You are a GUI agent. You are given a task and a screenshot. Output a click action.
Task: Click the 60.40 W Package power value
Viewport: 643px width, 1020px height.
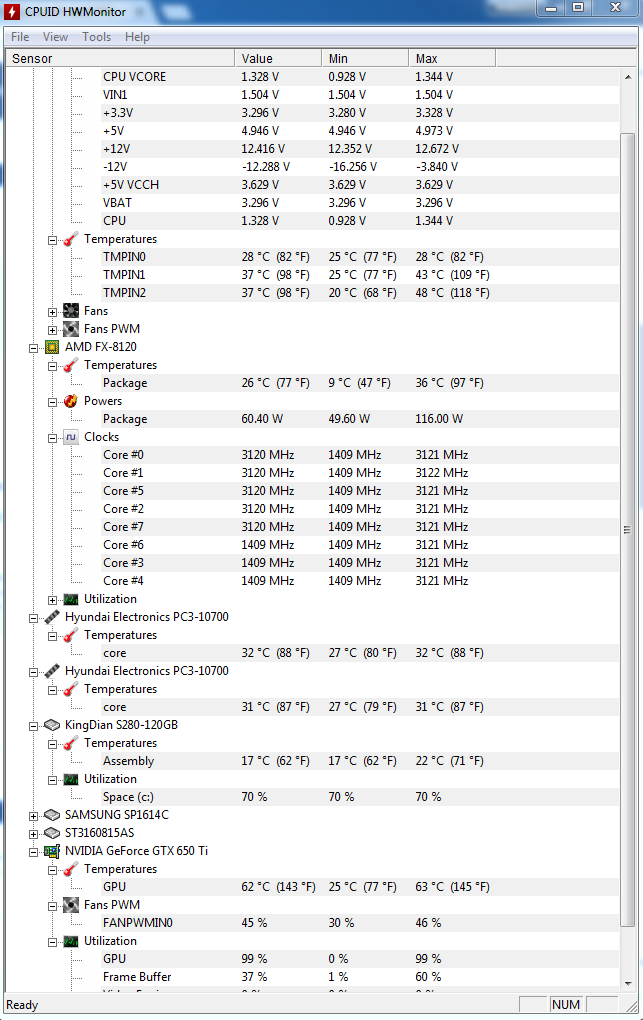262,419
